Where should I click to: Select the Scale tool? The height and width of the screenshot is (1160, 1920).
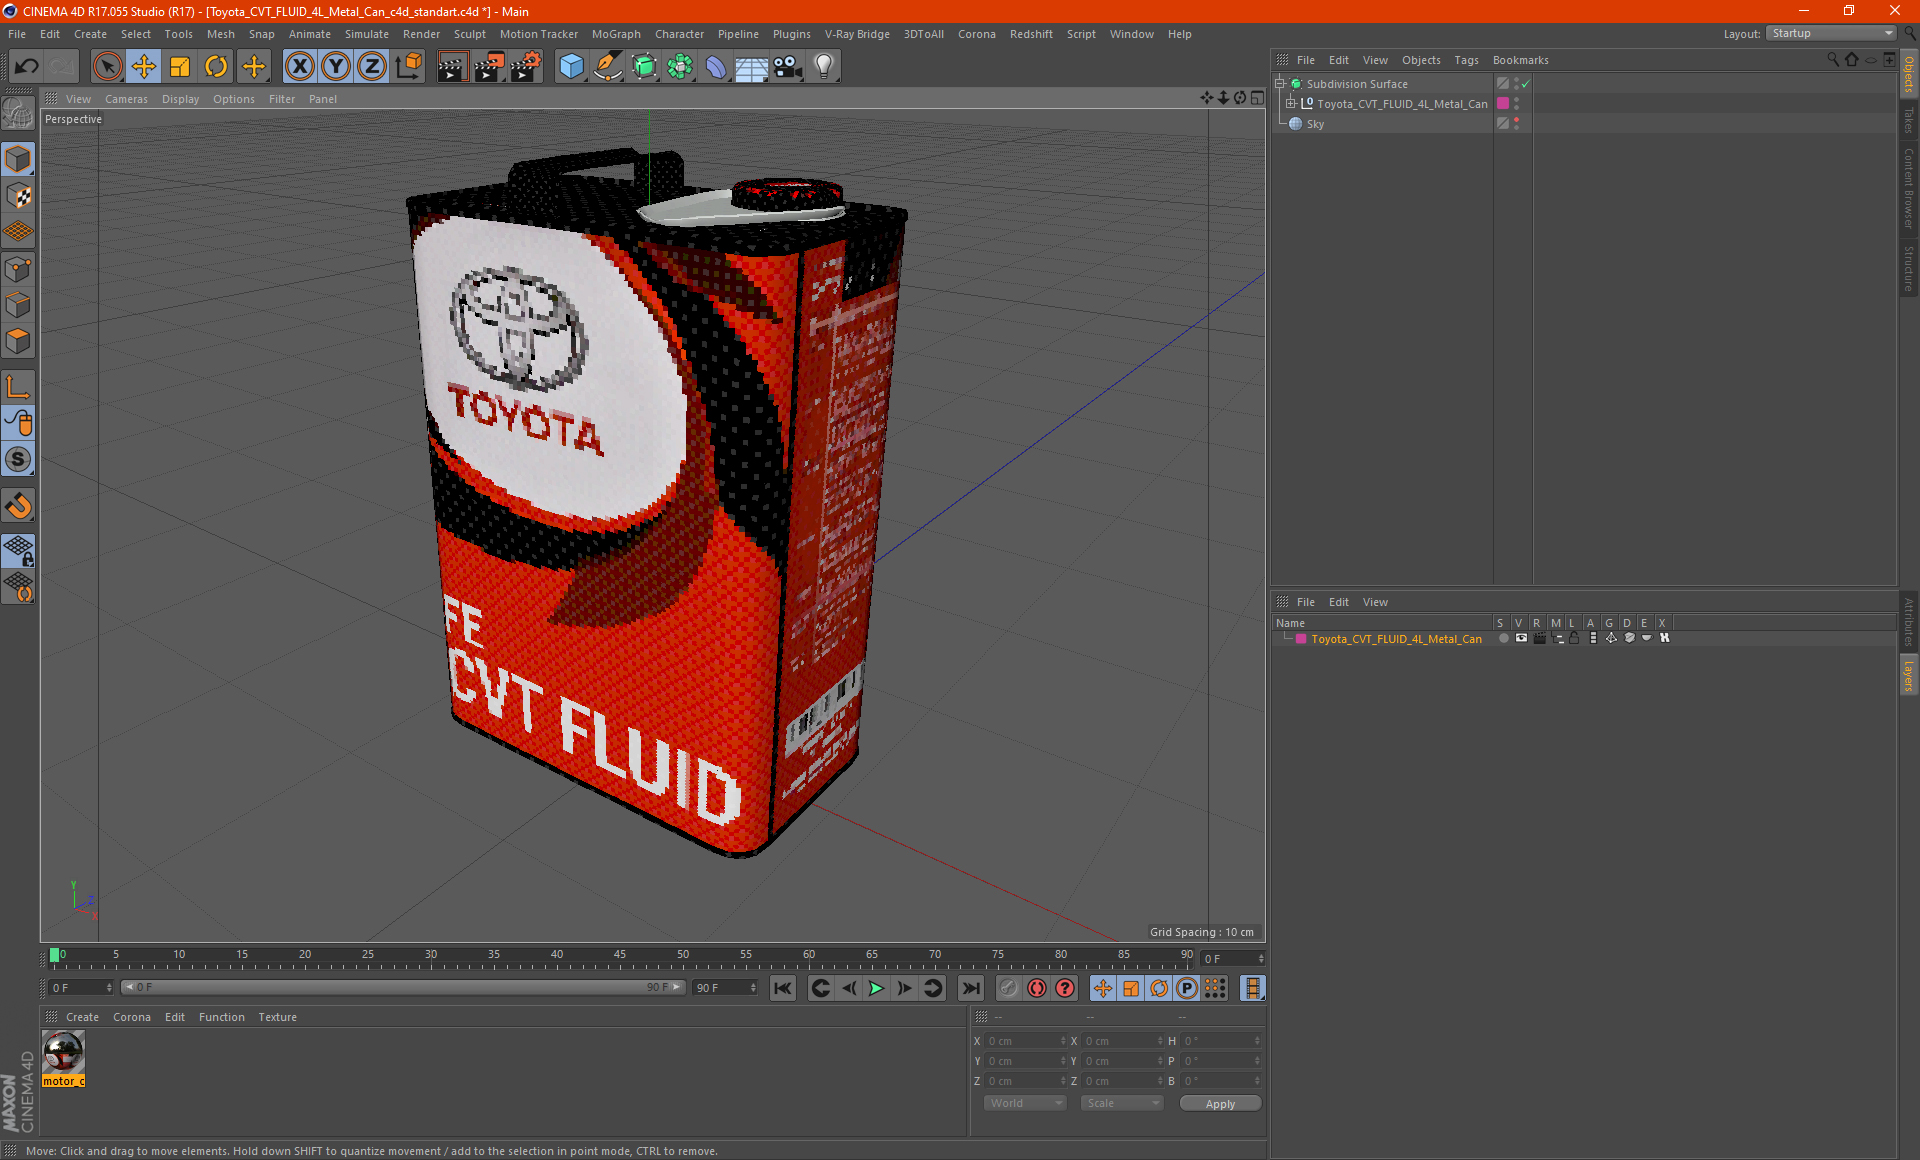[x=180, y=67]
